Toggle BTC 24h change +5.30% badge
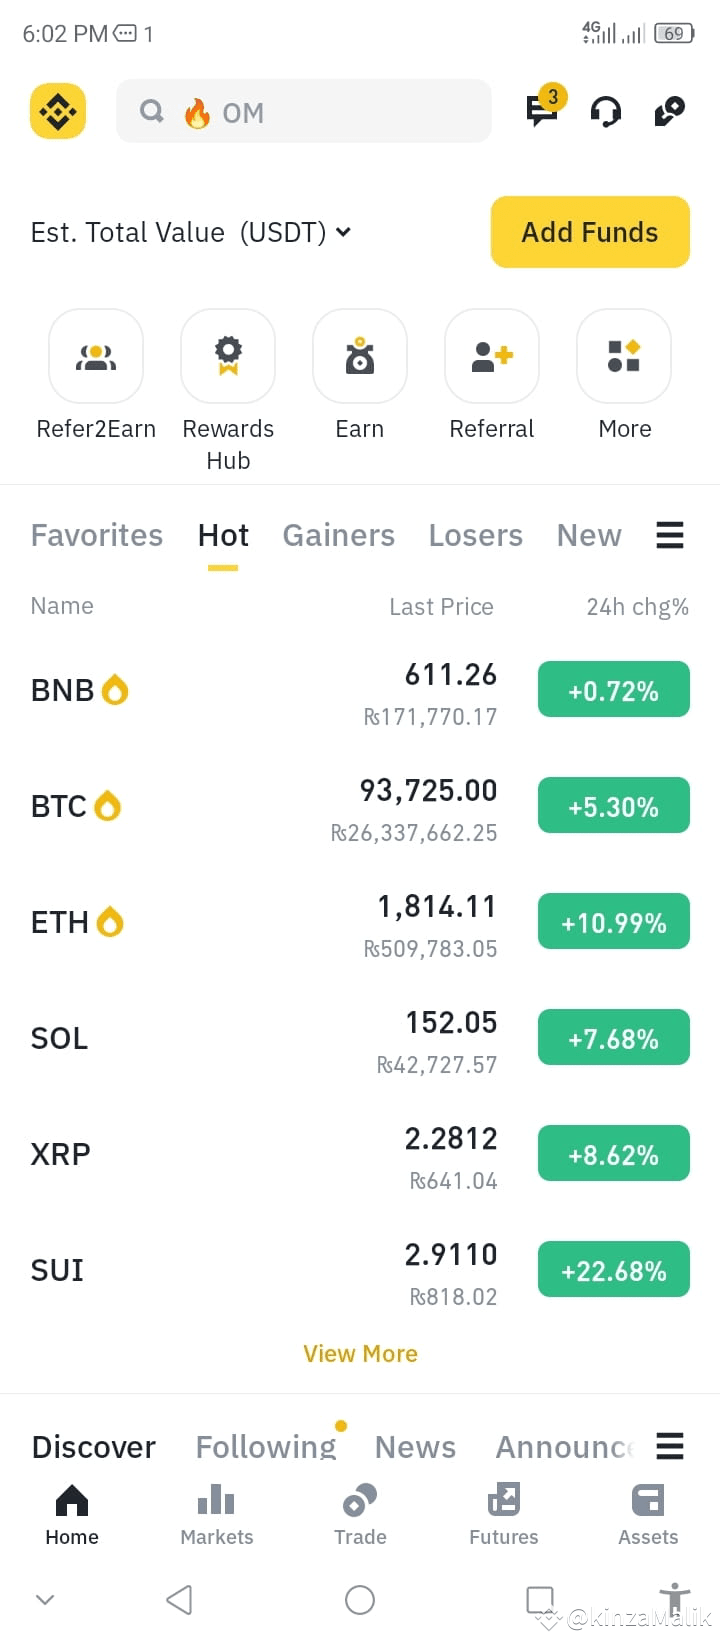 click(x=614, y=806)
